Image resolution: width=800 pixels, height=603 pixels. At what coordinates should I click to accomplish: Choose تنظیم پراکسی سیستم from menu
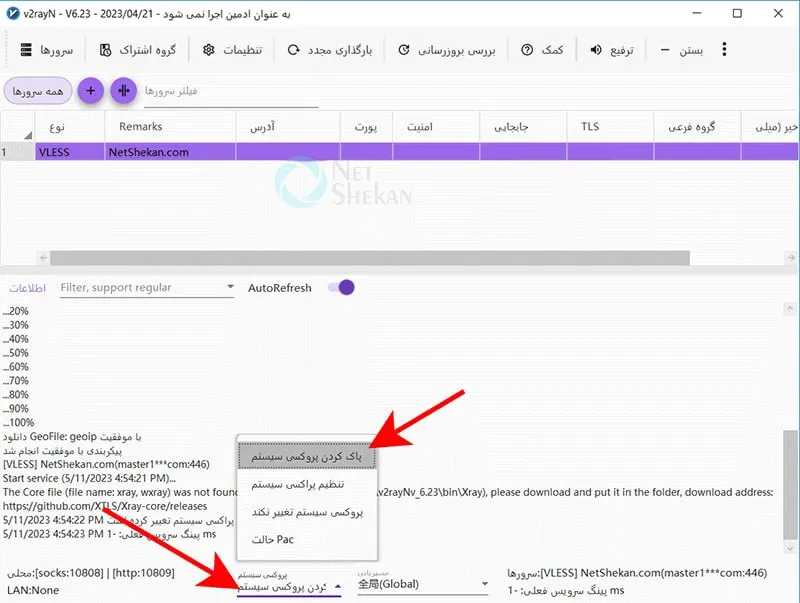coord(307,484)
